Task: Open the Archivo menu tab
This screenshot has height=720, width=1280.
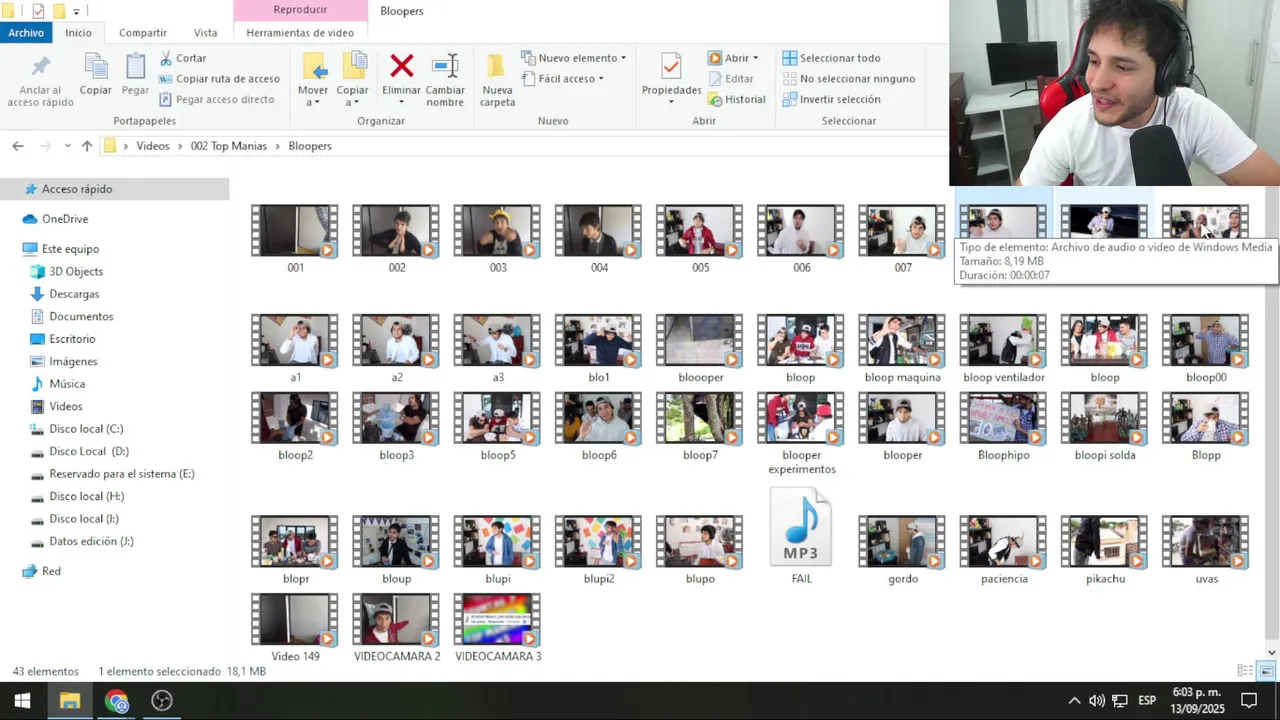Action: click(x=26, y=32)
